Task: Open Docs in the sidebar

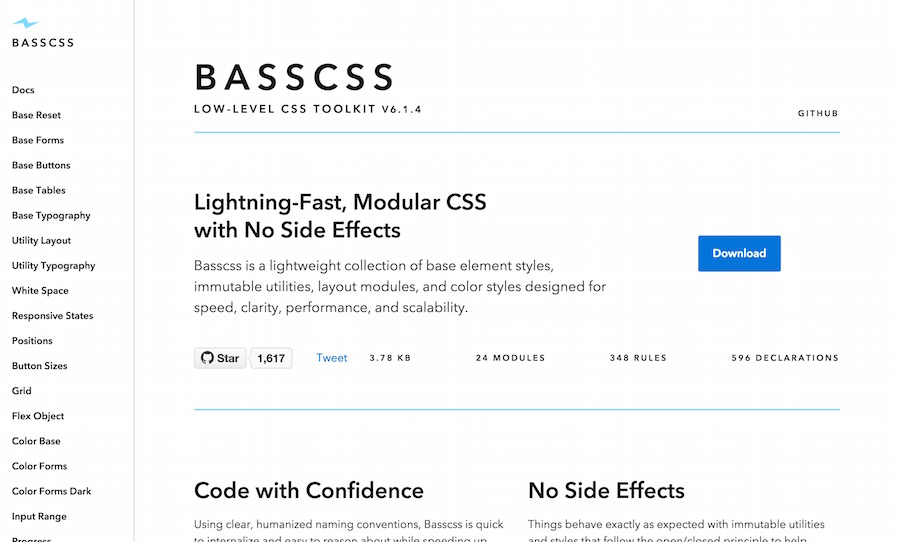Action: click(x=23, y=90)
